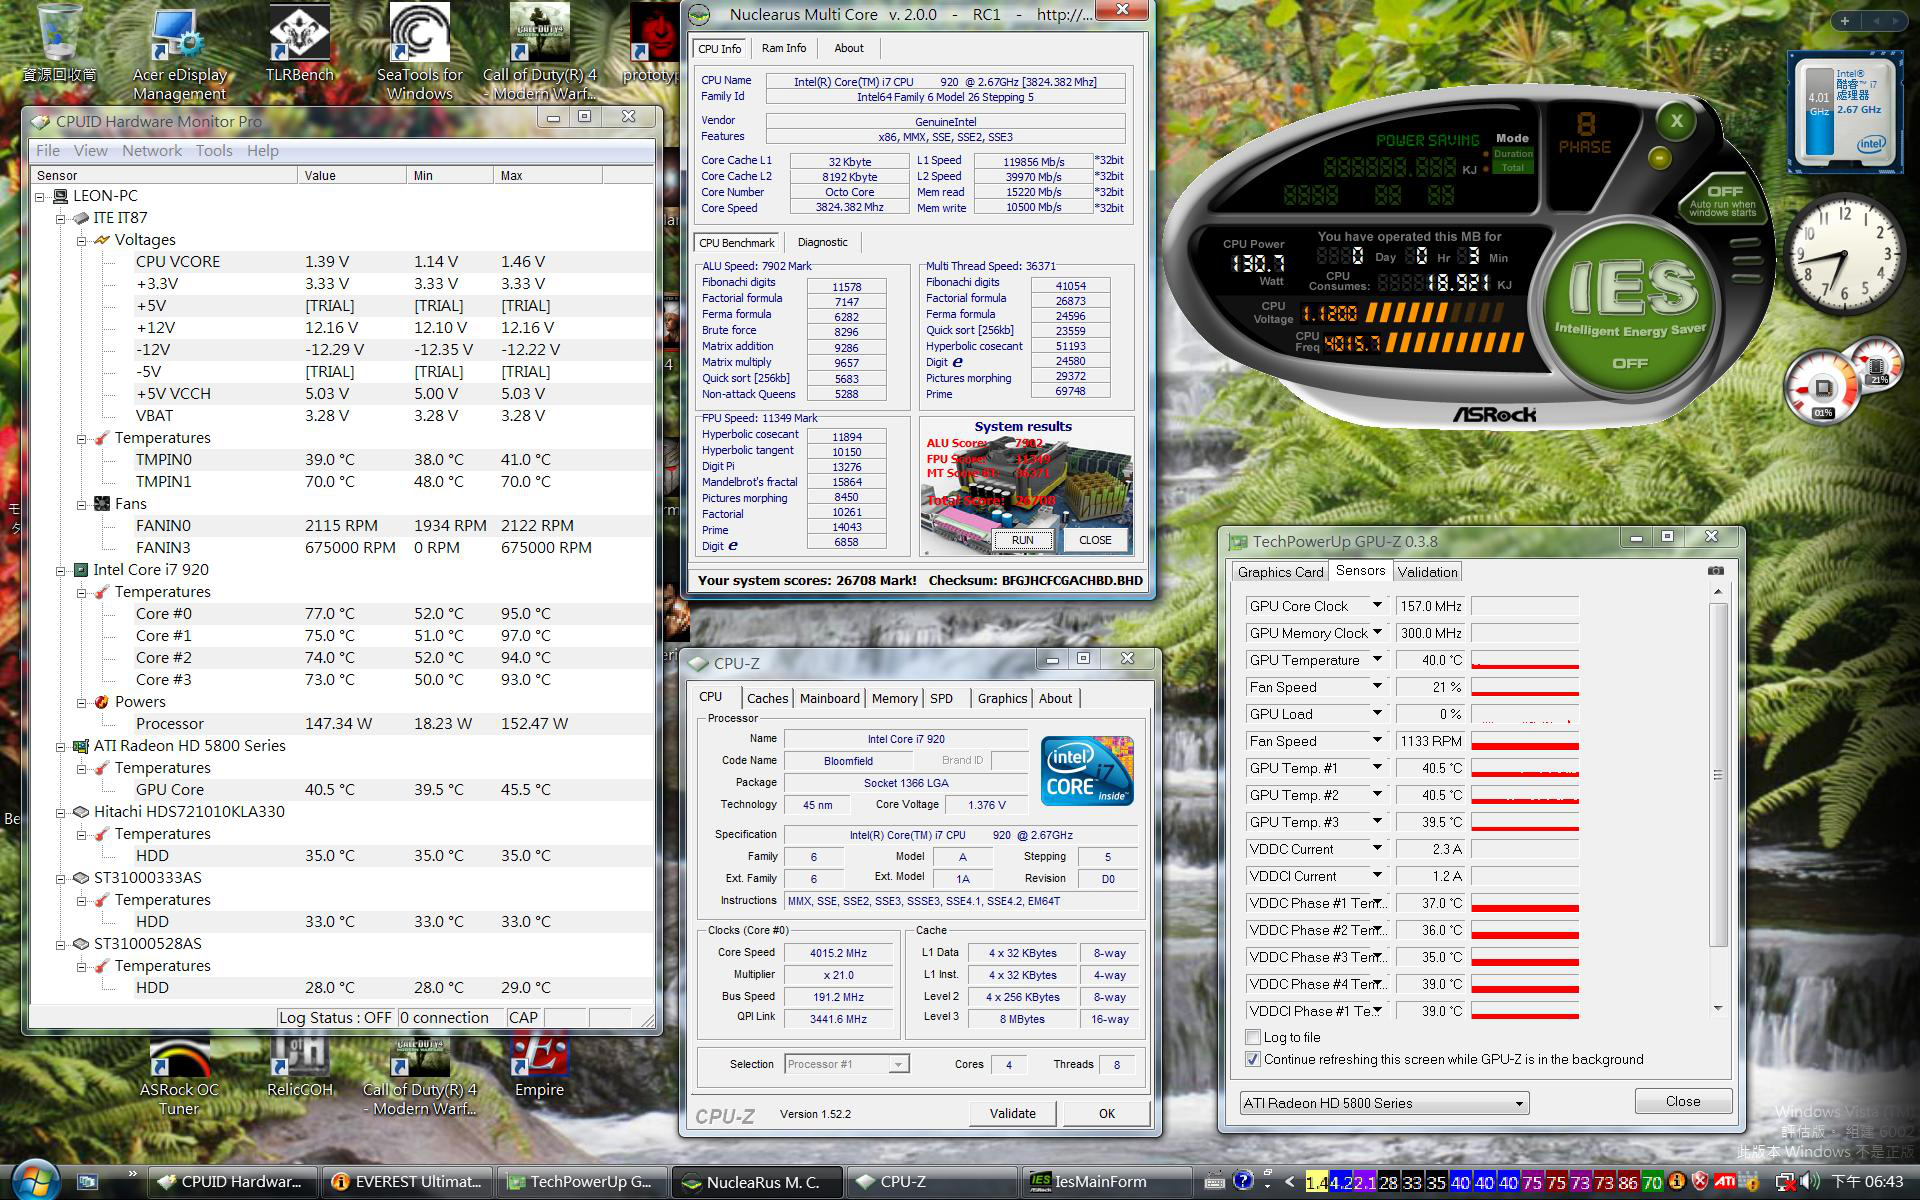Screen dimensions: 1920x1200
Task: Open ASRock OC Tuner desktop icon
Action: click(179, 1075)
